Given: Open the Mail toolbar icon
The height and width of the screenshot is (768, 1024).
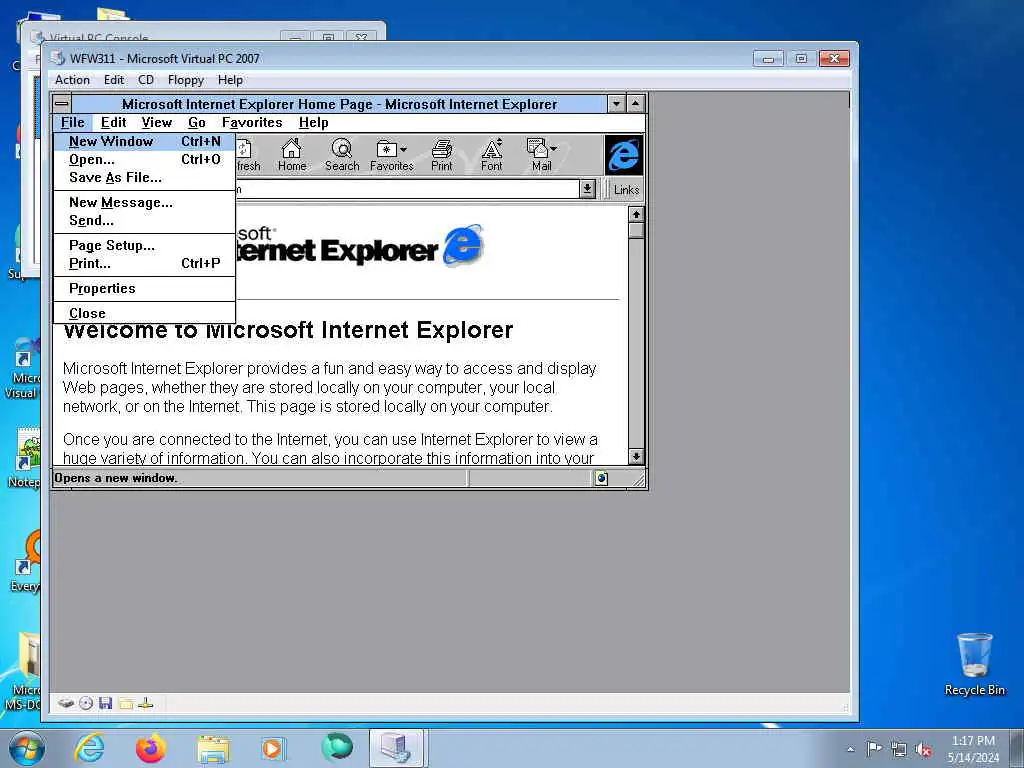Looking at the screenshot, I should pyautogui.click(x=541, y=155).
